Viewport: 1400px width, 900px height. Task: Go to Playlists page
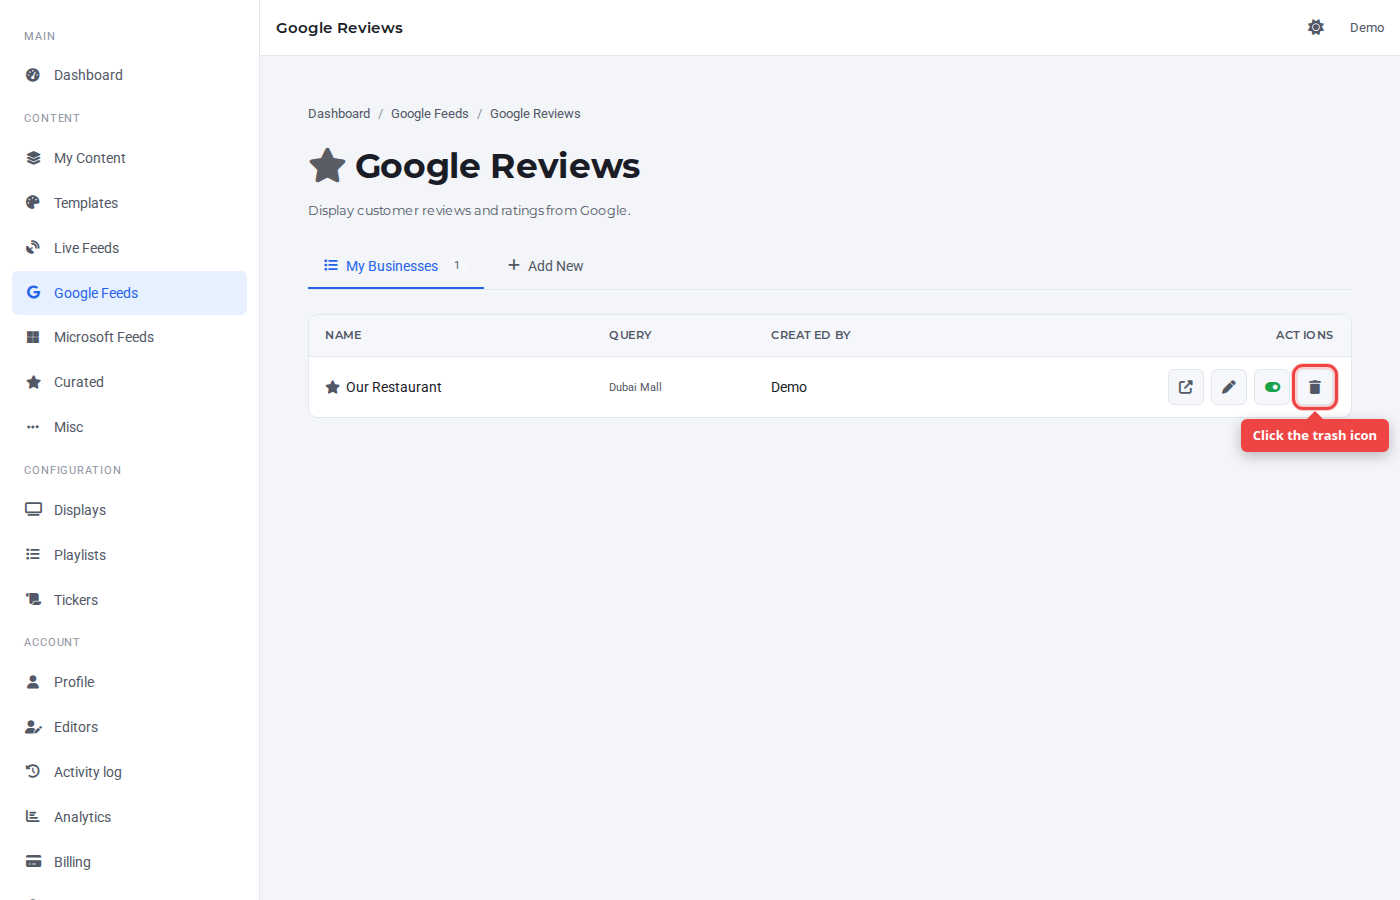129,555
